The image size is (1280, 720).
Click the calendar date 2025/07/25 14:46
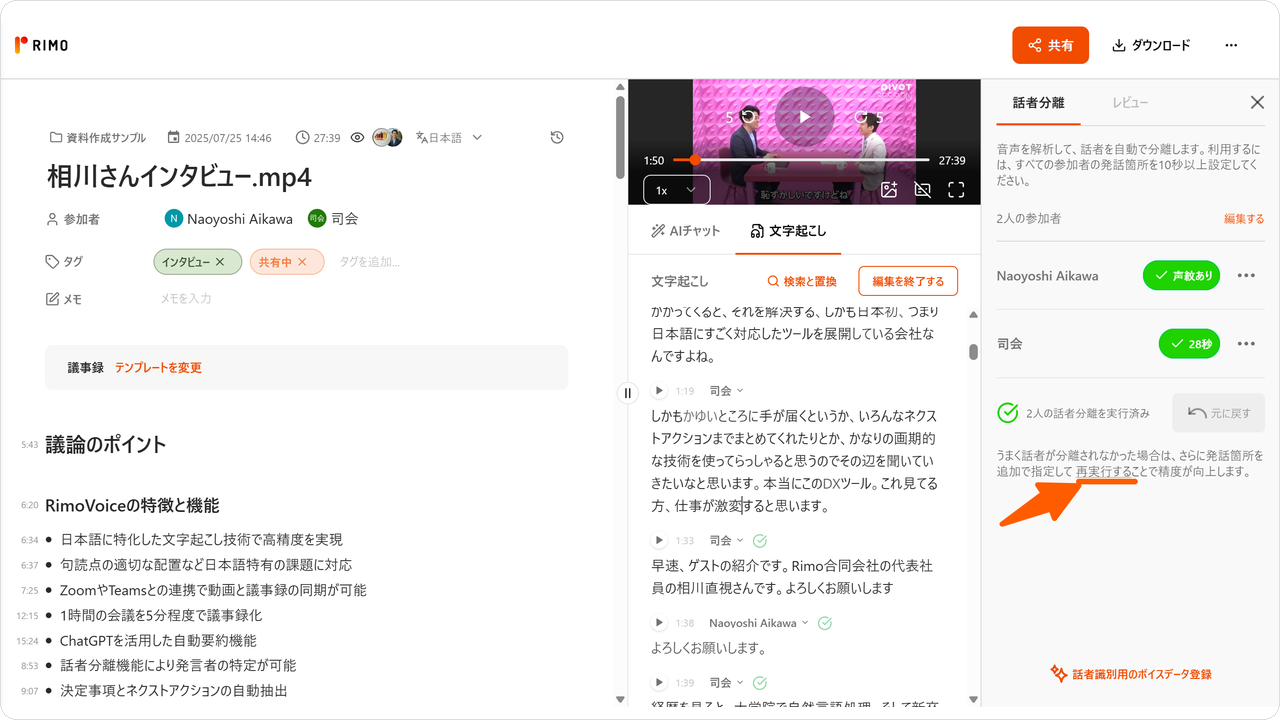point(219,137)
